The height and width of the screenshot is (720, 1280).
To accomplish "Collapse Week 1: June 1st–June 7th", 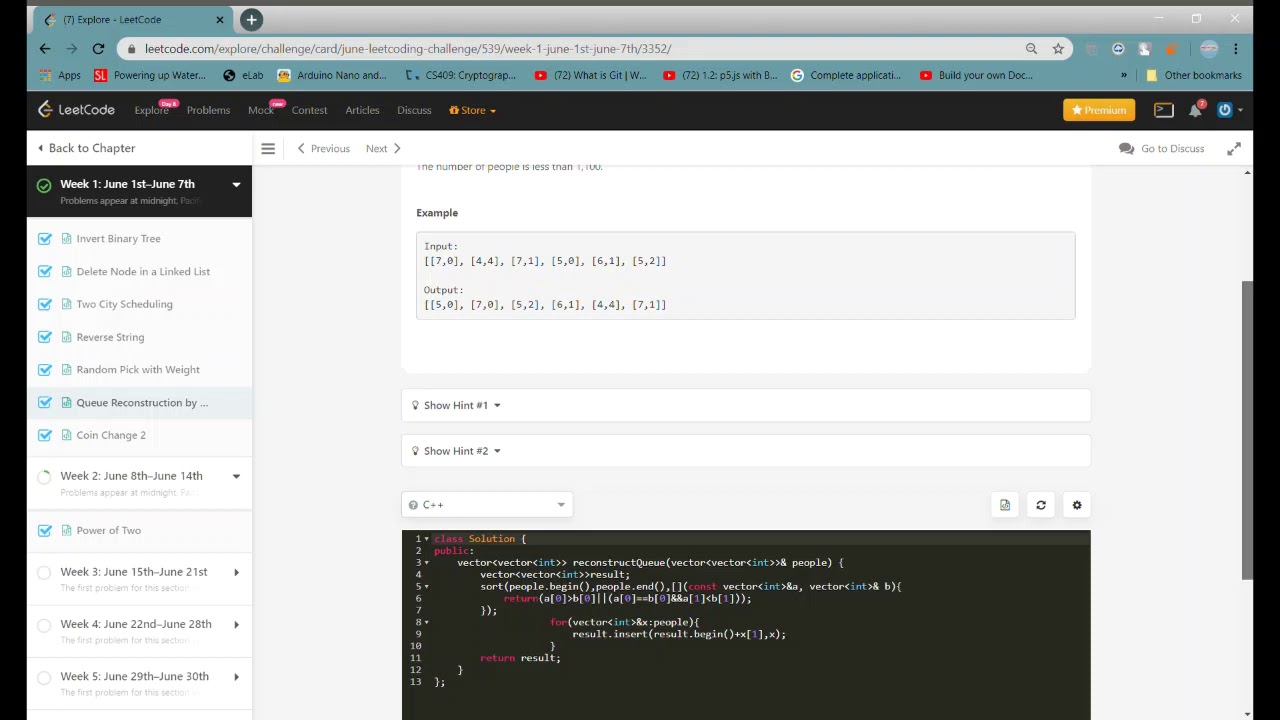I will coord(236,185).
